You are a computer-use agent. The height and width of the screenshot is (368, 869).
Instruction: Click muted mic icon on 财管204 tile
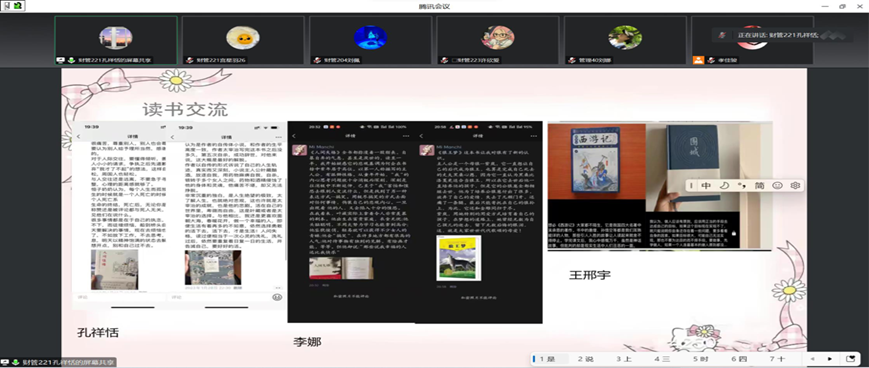coord(316,60)
